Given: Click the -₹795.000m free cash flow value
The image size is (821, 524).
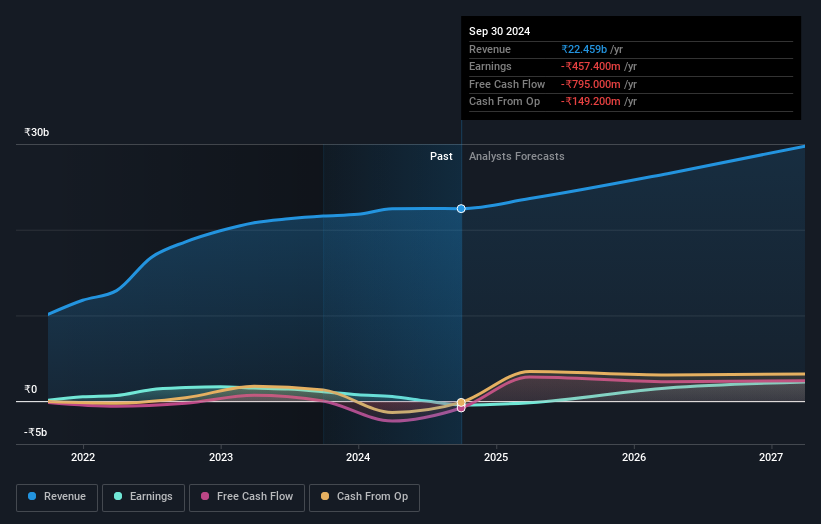Looking at the screenshot, I should pos(591,84).
